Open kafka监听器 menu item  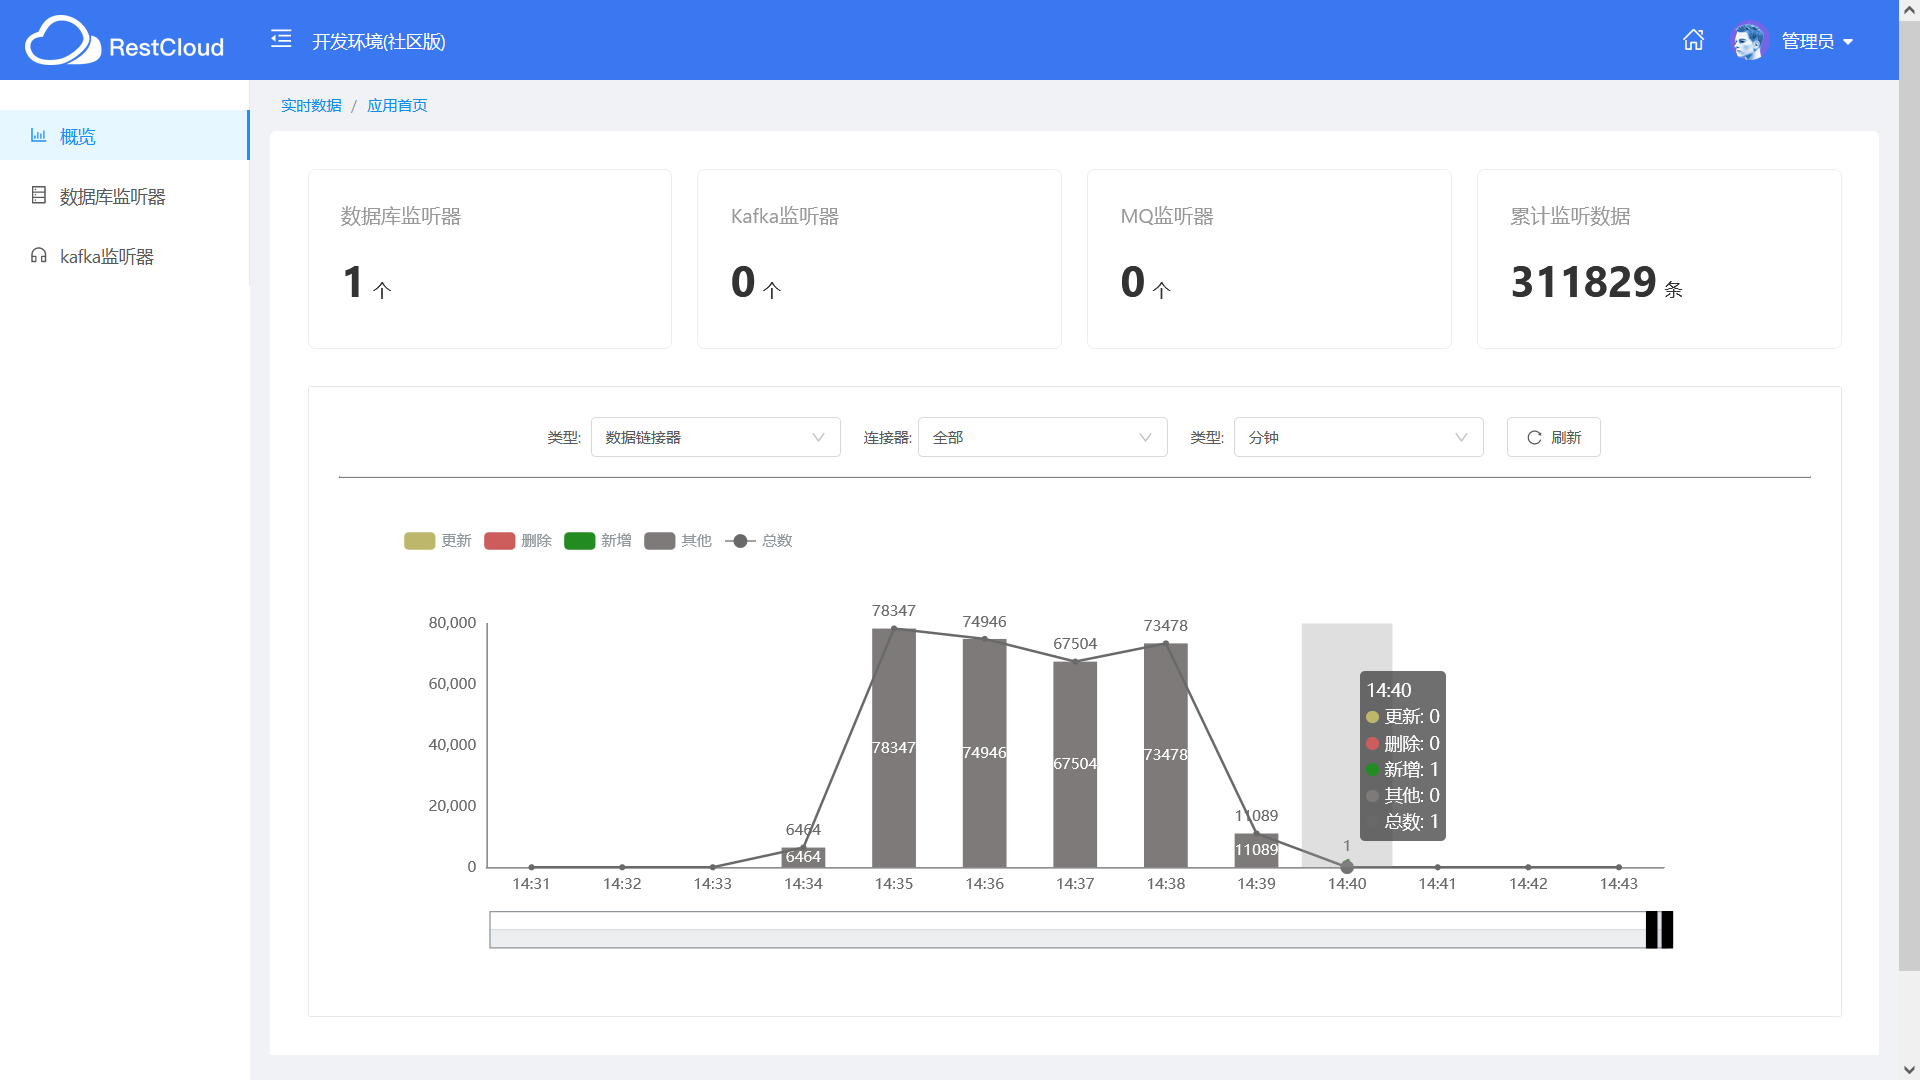click(x=107, y=257)
